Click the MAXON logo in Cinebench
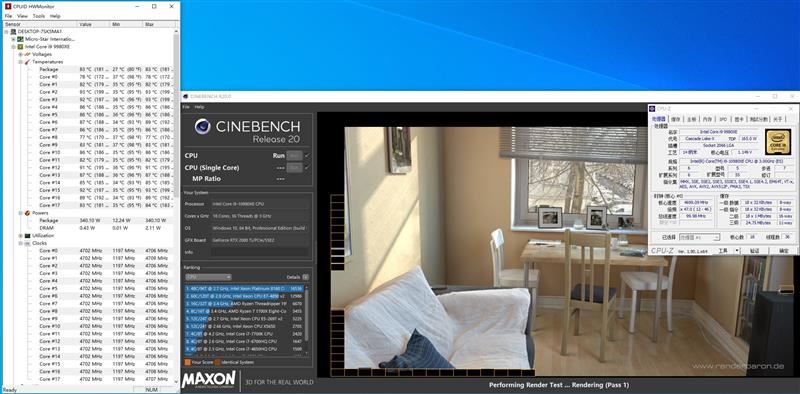Image resolution: width=800 pixels, height=394 pixels. (209, 380)
